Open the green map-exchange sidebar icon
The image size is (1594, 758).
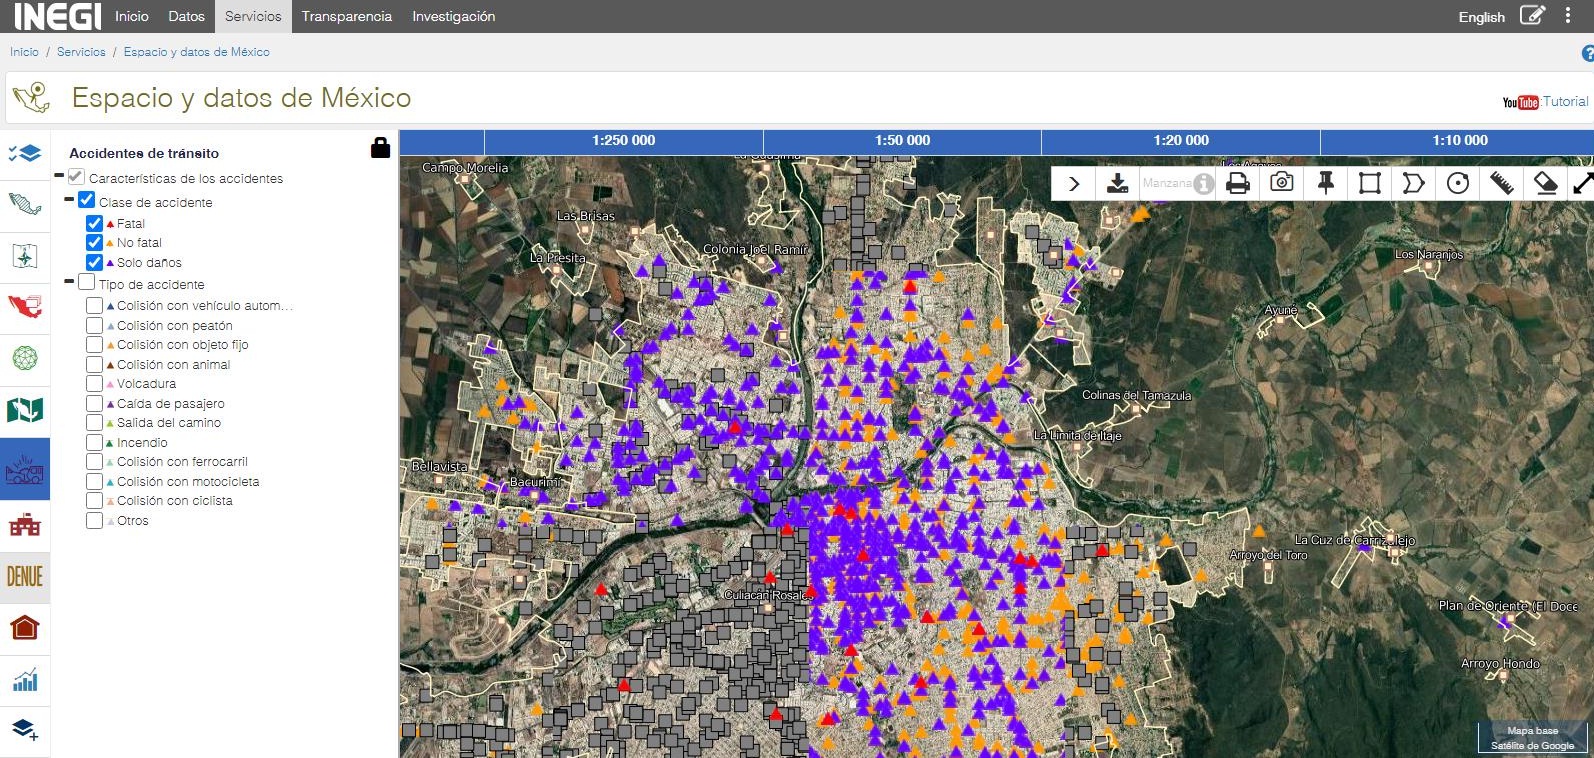25,409
